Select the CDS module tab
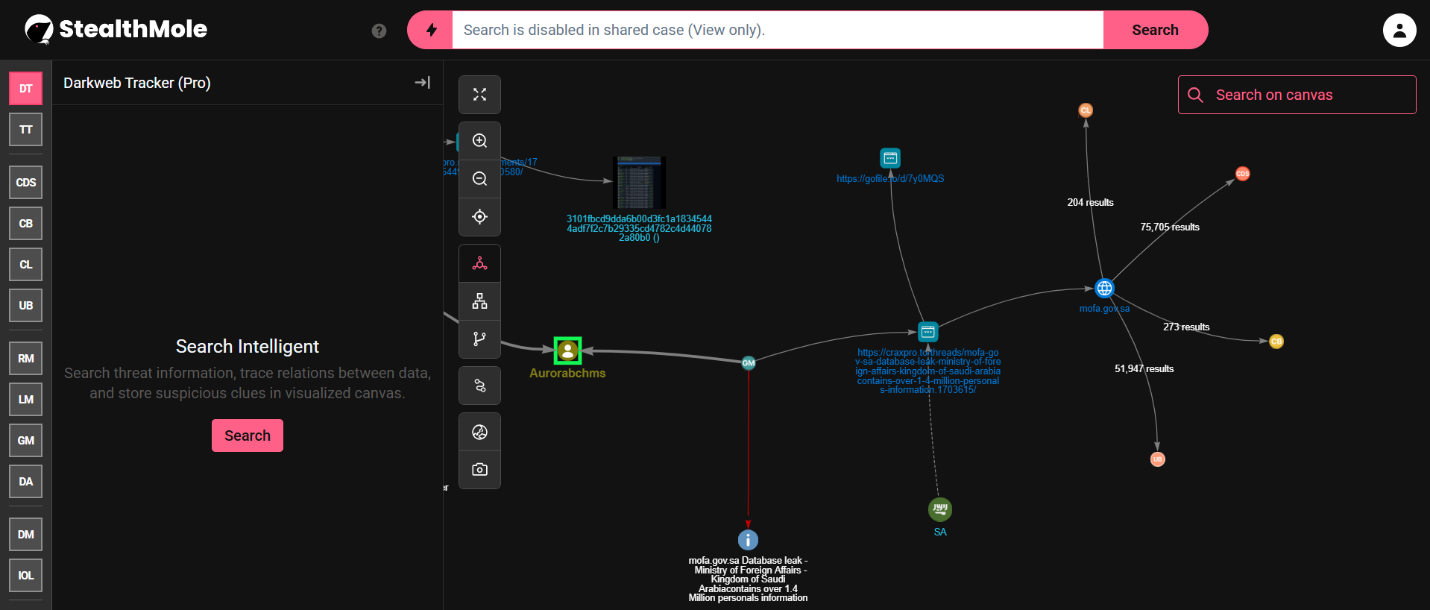Image resolution: width=1430 pixels, height=610 pixels. [26, 183]
